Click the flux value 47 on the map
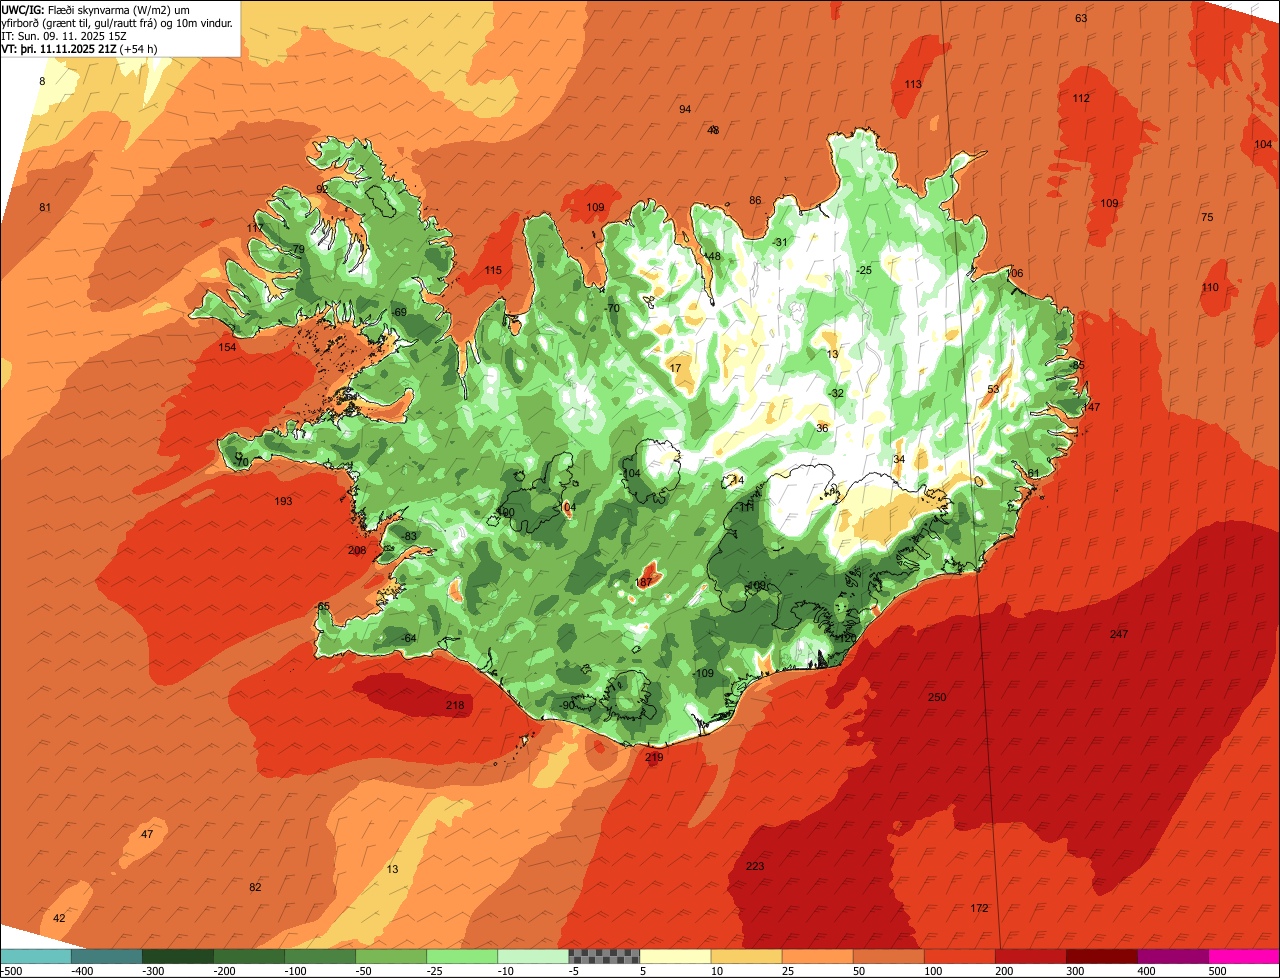The height and width of the screenshot is (978, 1280). pyautogui.click(x=147, y=834)
